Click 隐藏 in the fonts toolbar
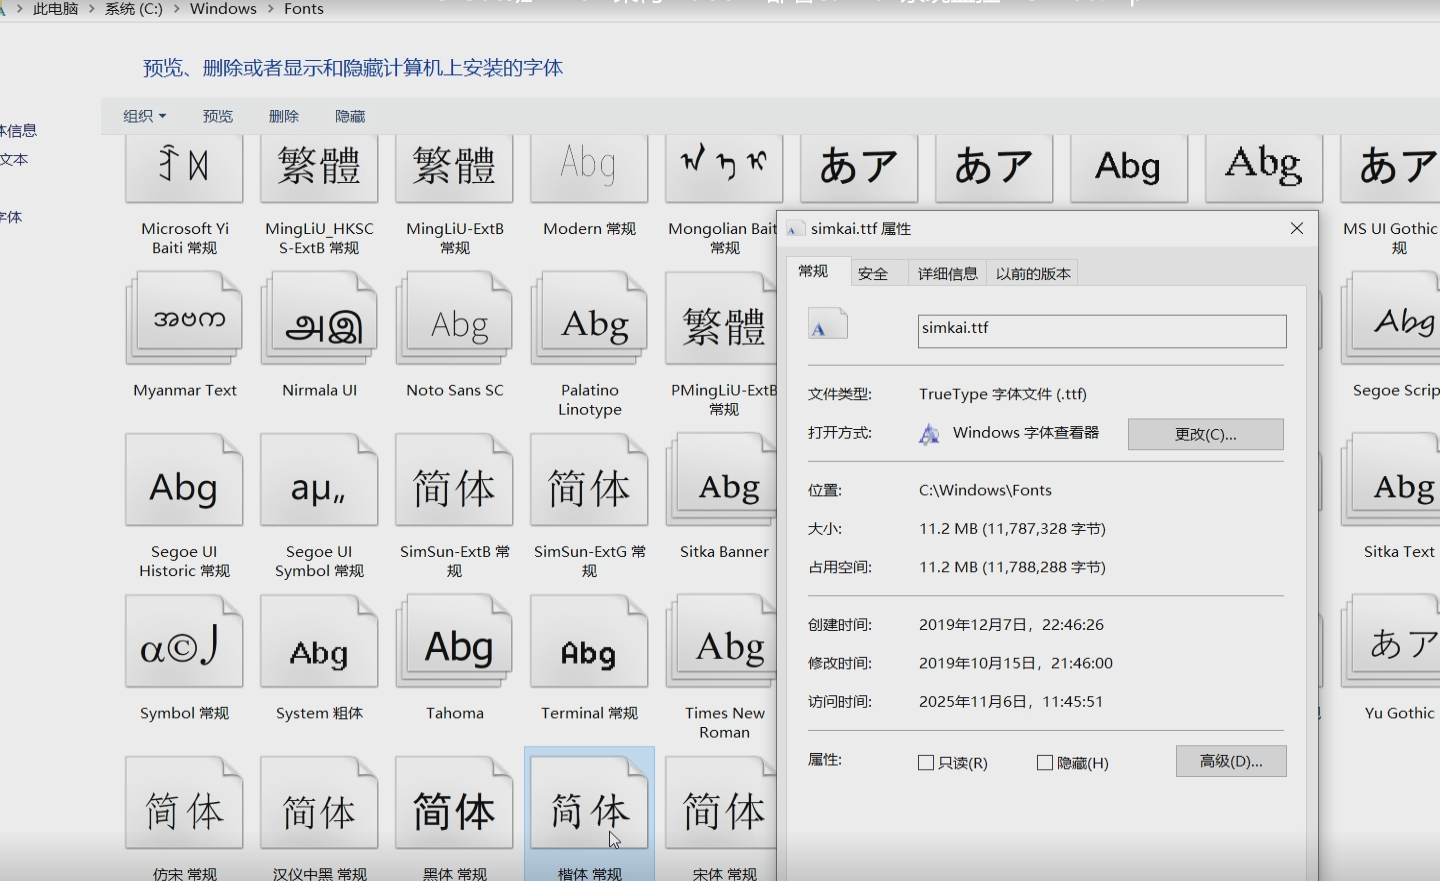 [350, 116]
